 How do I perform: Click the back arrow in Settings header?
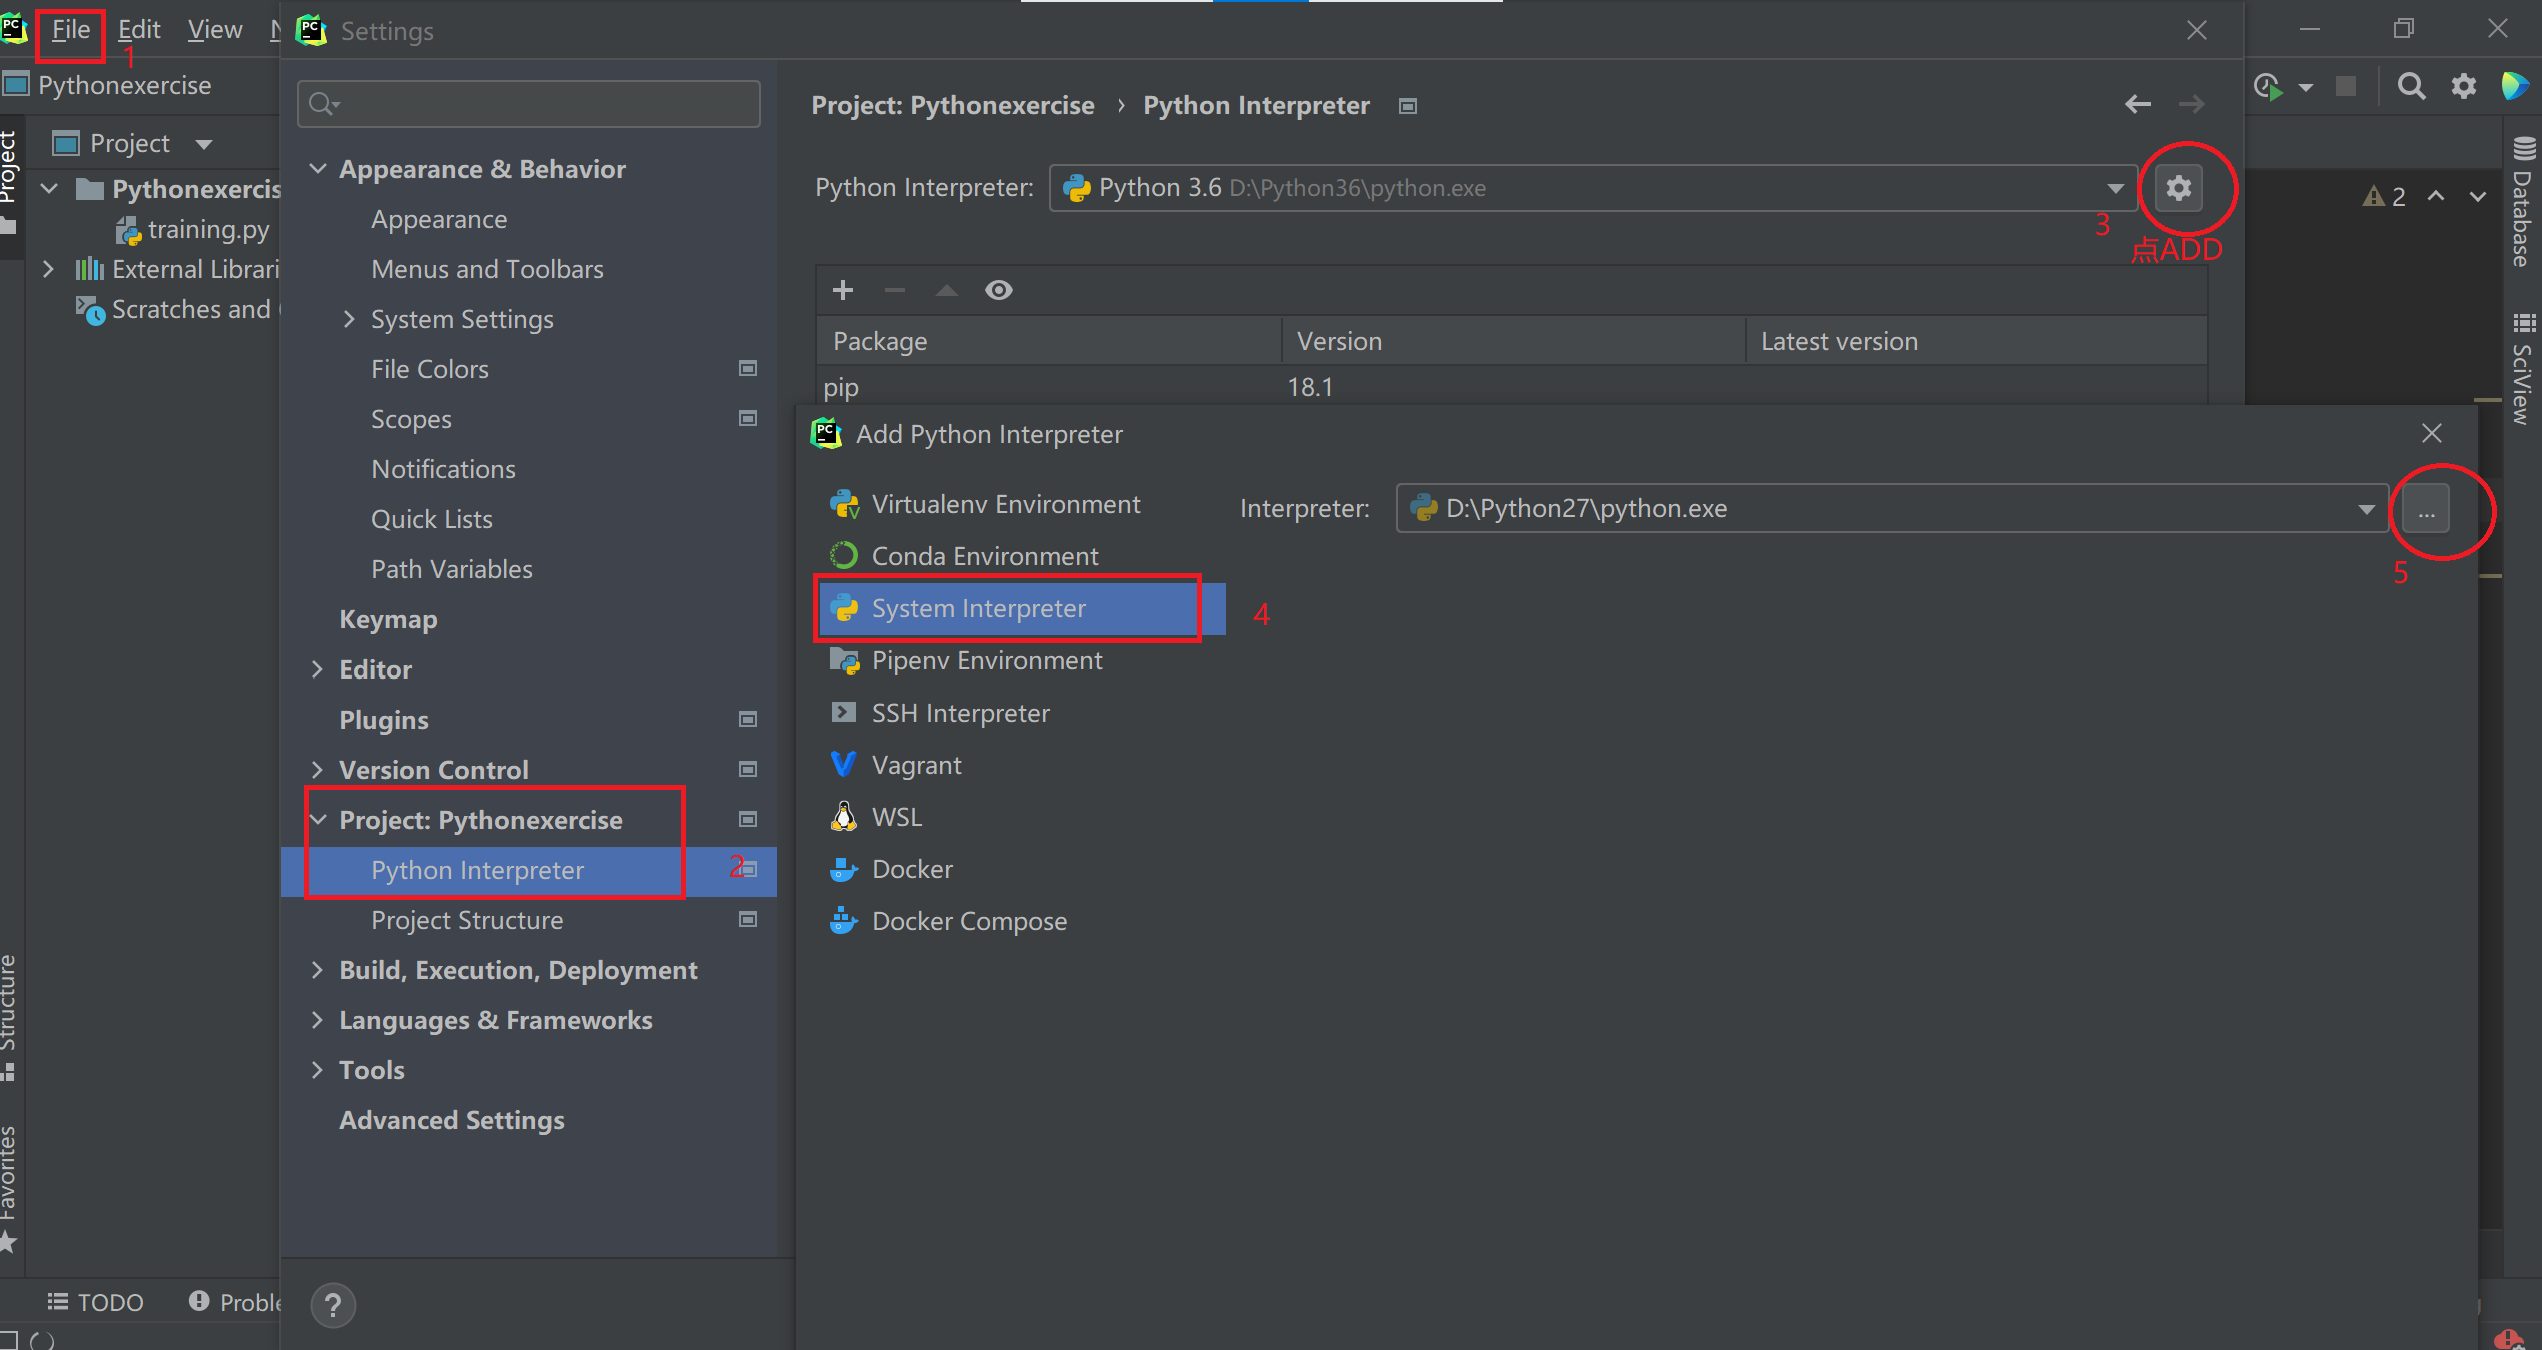2137,104
